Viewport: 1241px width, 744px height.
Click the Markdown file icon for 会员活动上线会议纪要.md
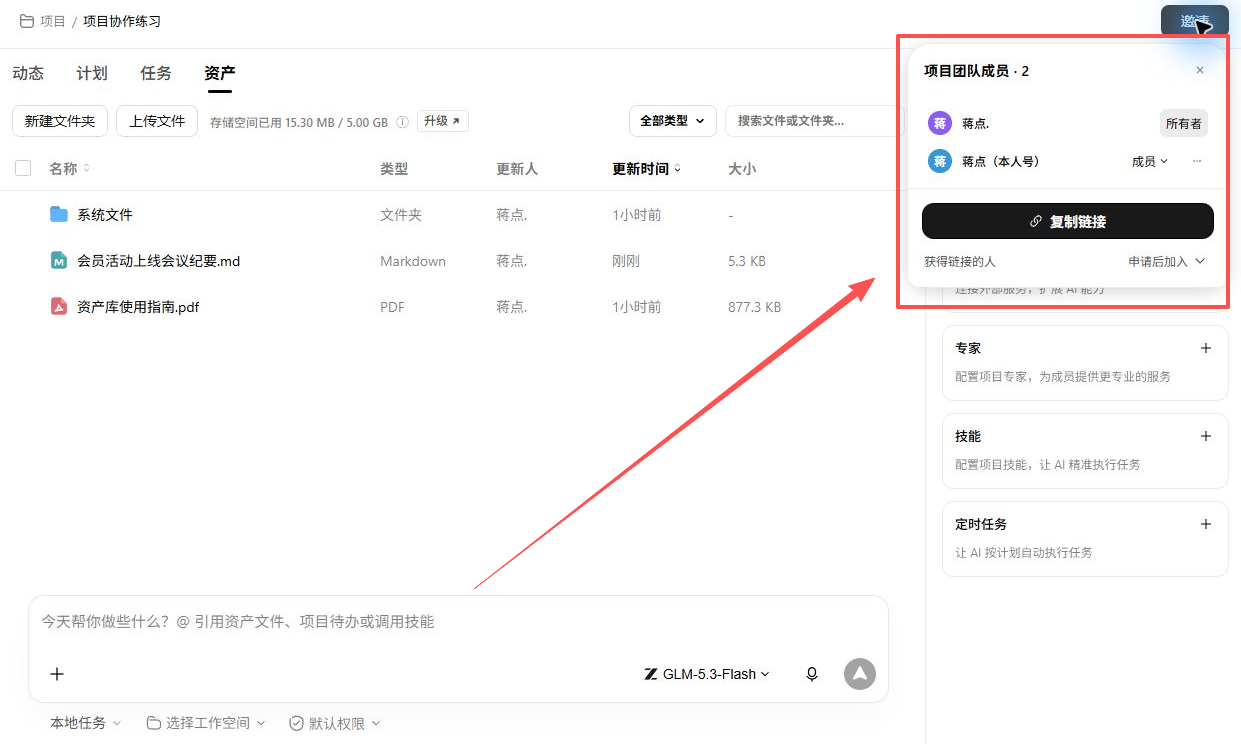point(59,260)
